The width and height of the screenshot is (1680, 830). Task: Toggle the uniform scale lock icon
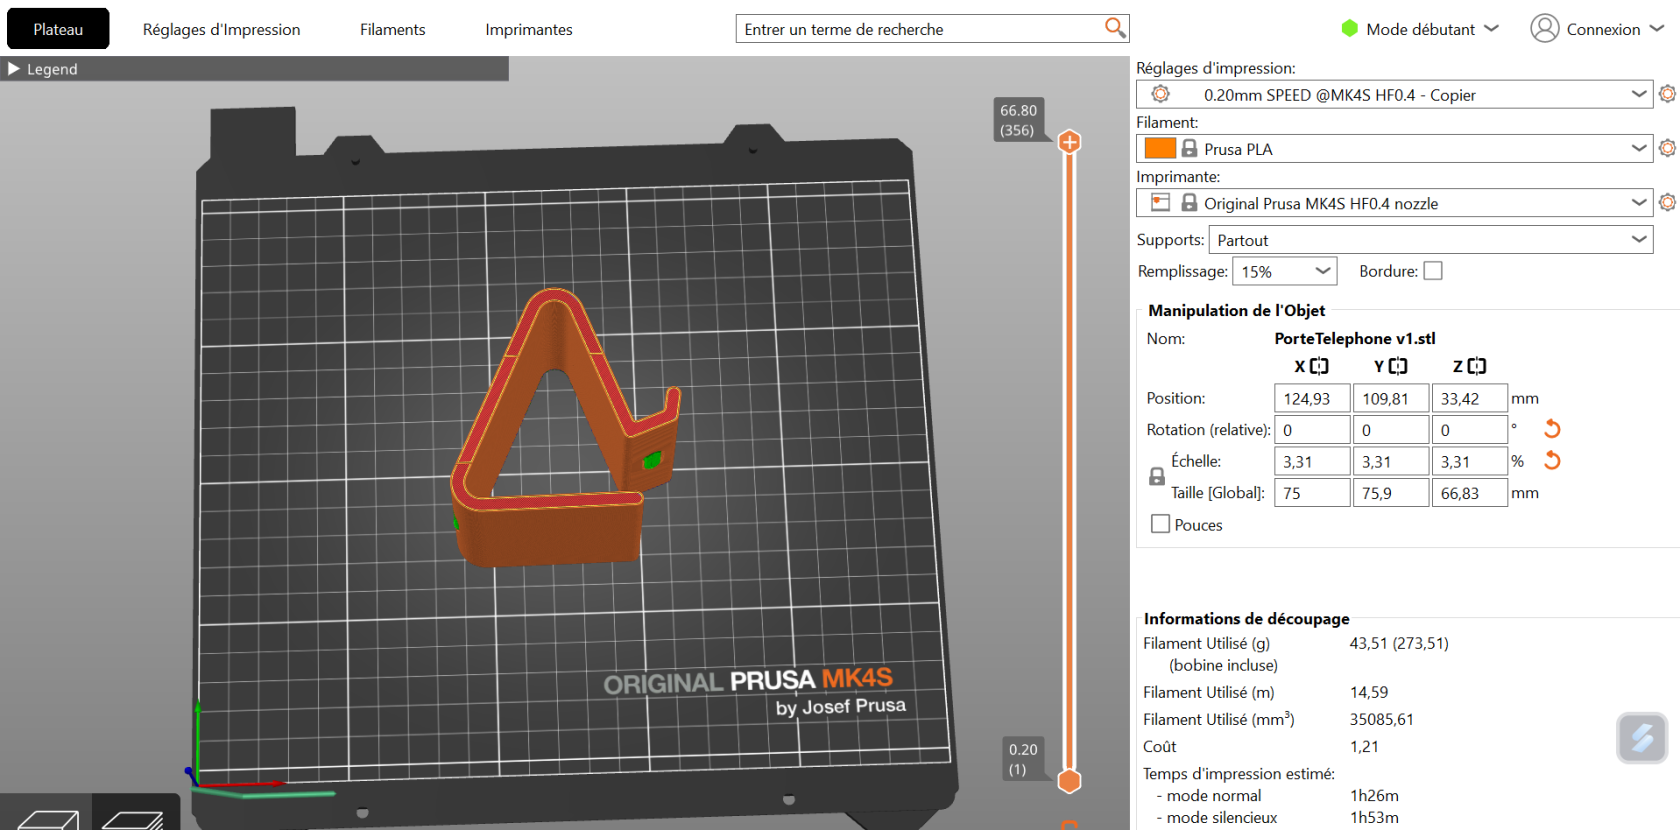click(x=1157, y=477)
